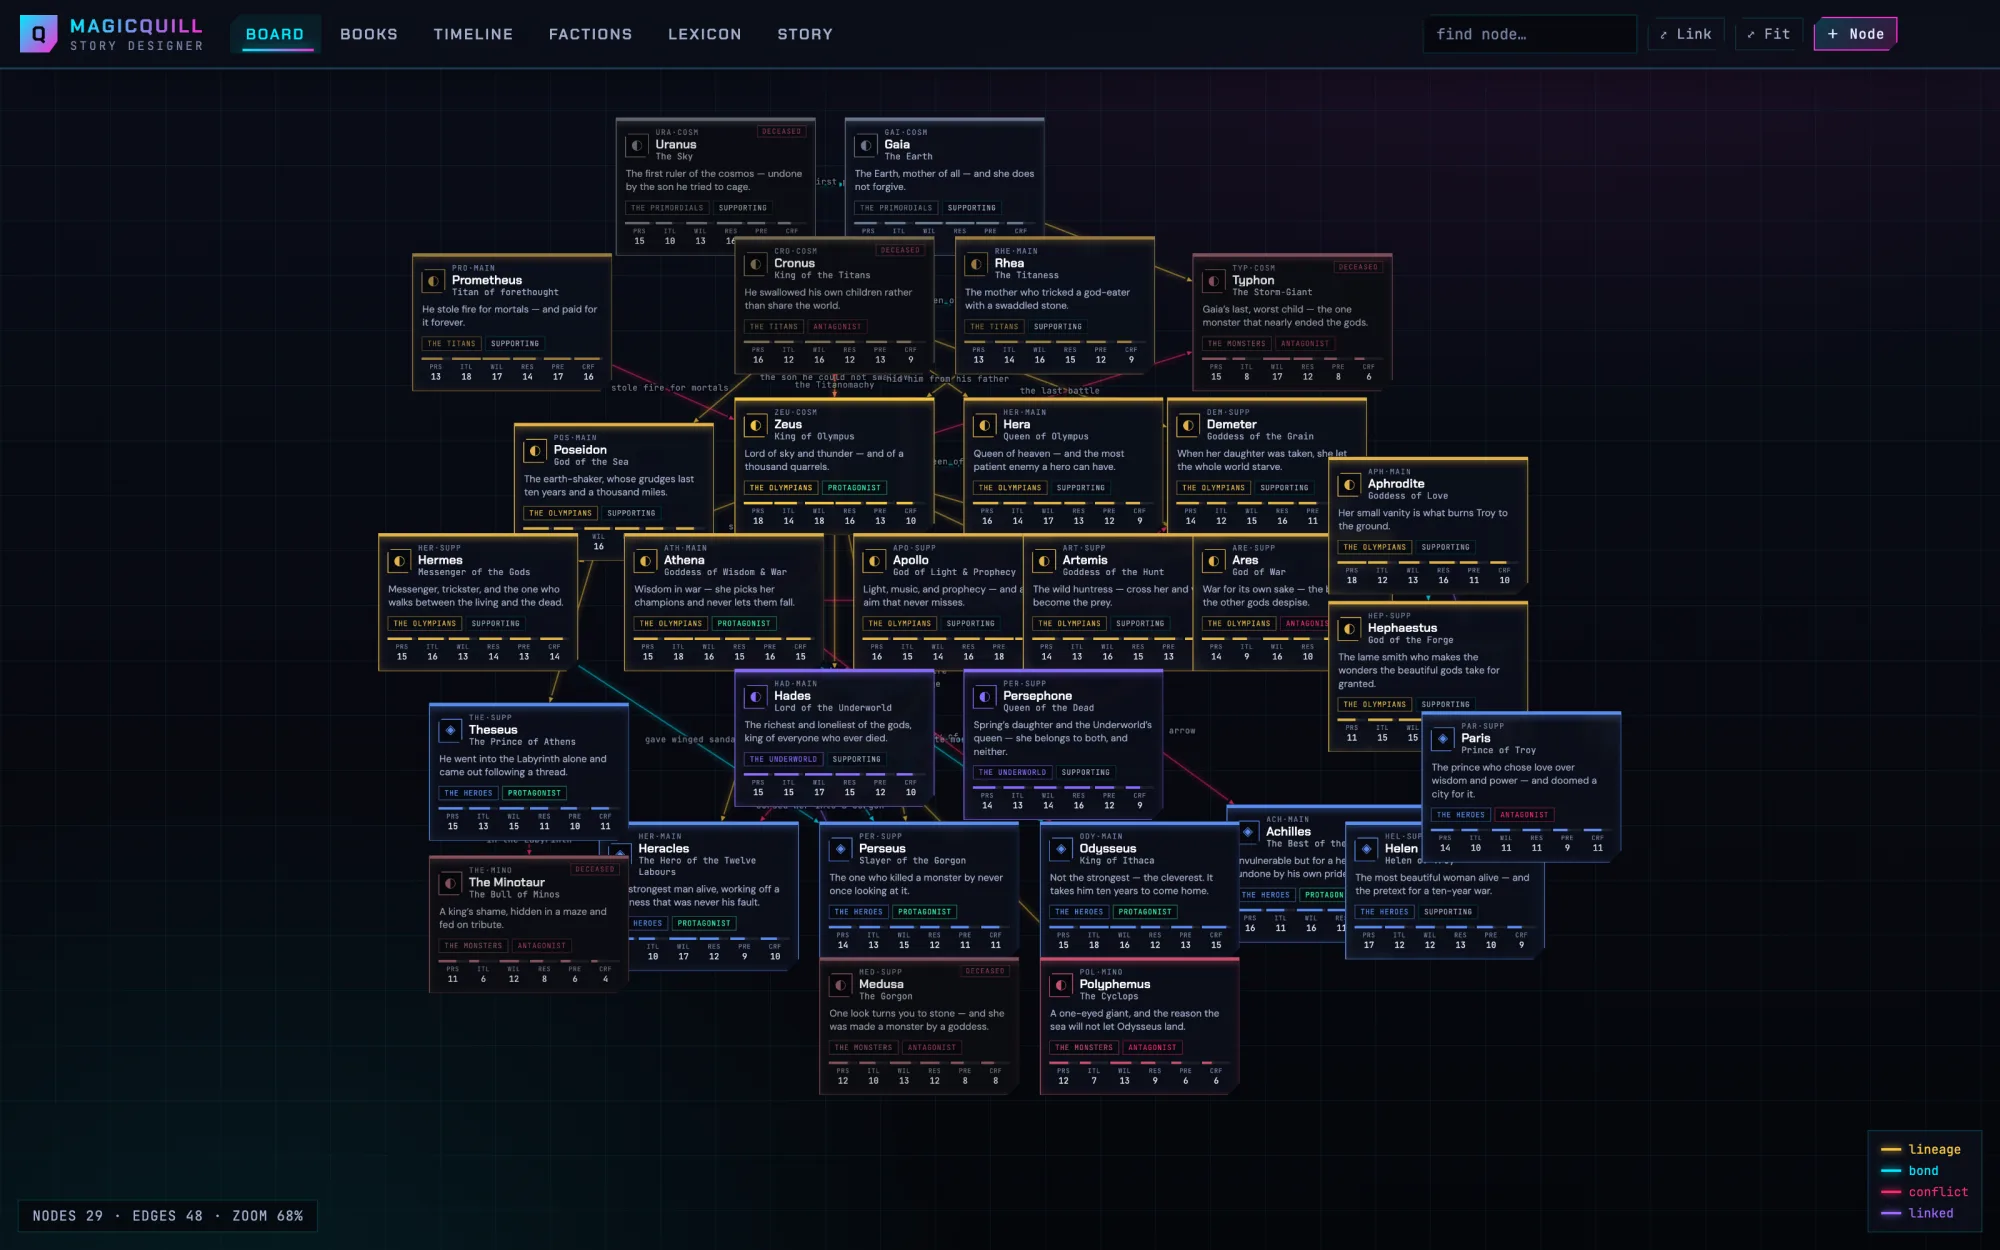Switch to the STORY tab
This screenshot has width=2000, height=1250.
click(805, 34)
